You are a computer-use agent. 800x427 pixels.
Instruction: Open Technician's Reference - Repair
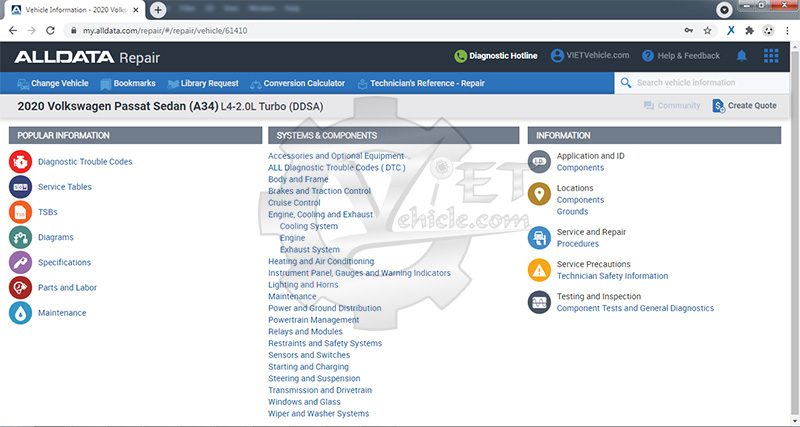tap(421, 83)
